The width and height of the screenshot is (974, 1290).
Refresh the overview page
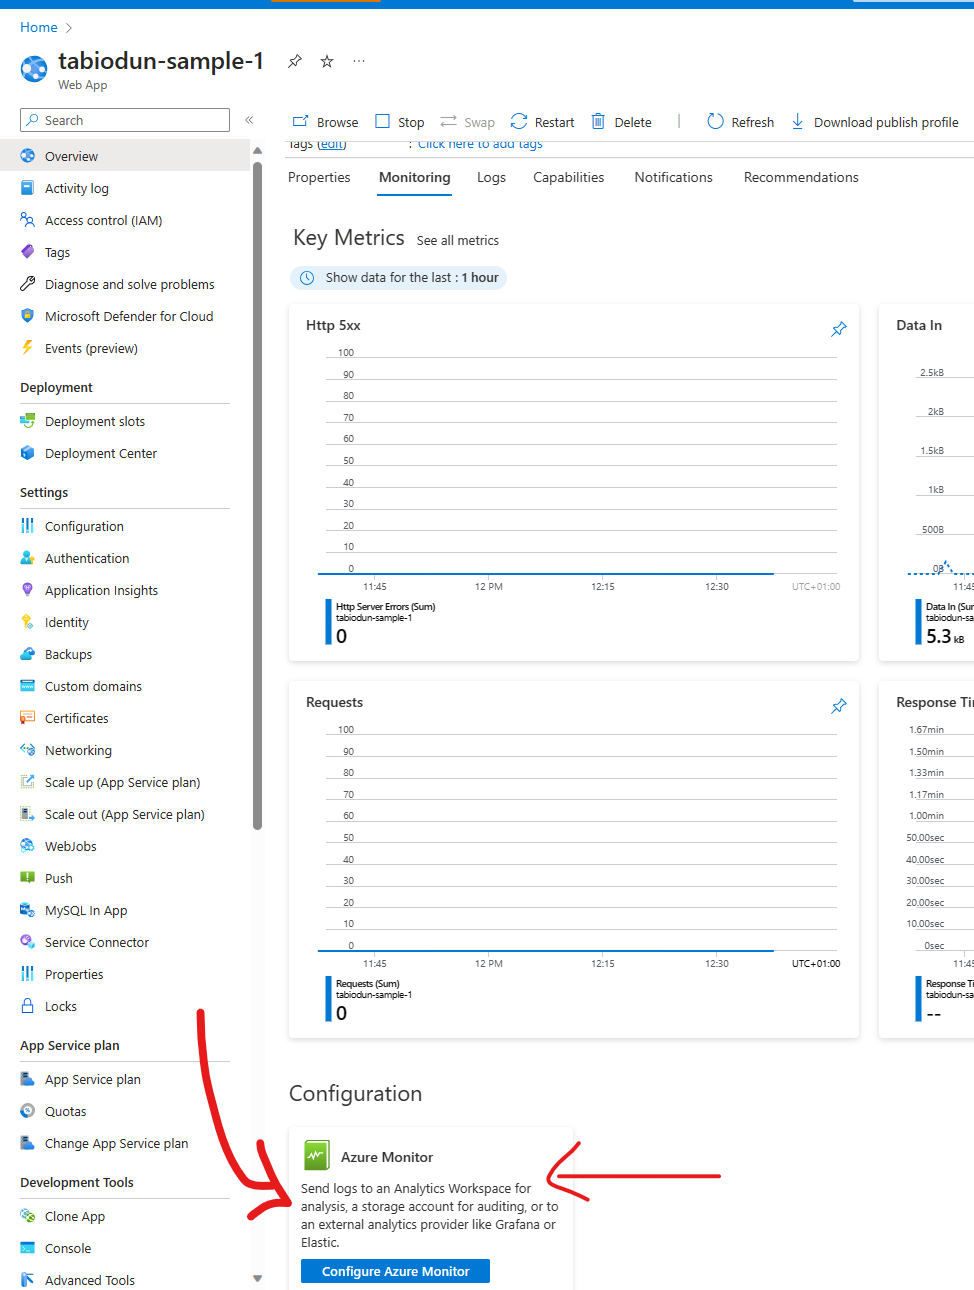(740, 121)
